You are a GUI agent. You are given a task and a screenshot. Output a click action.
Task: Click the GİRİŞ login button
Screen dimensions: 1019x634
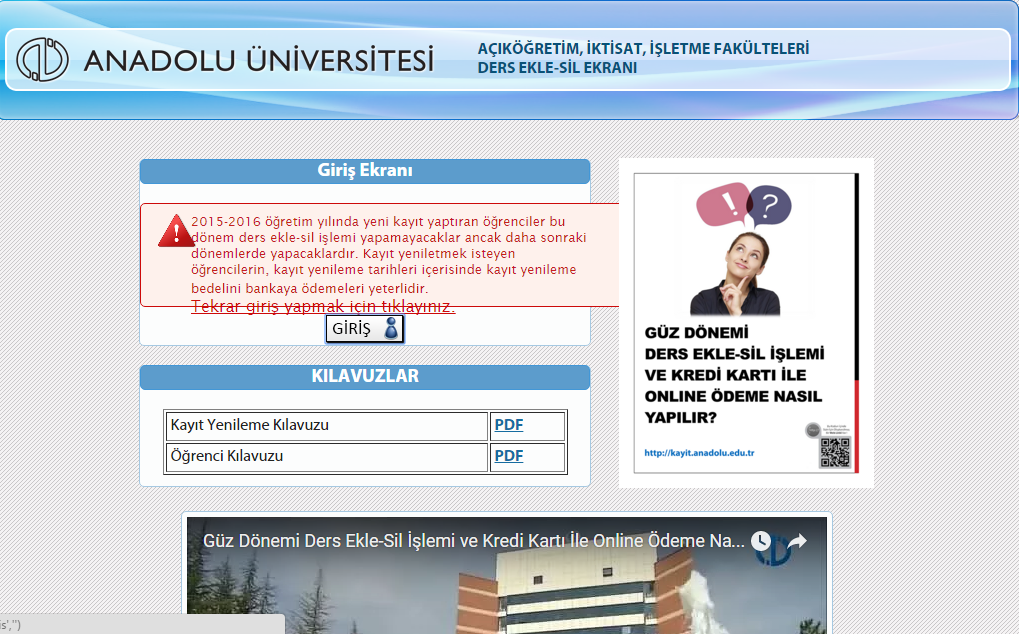point(365,329)
